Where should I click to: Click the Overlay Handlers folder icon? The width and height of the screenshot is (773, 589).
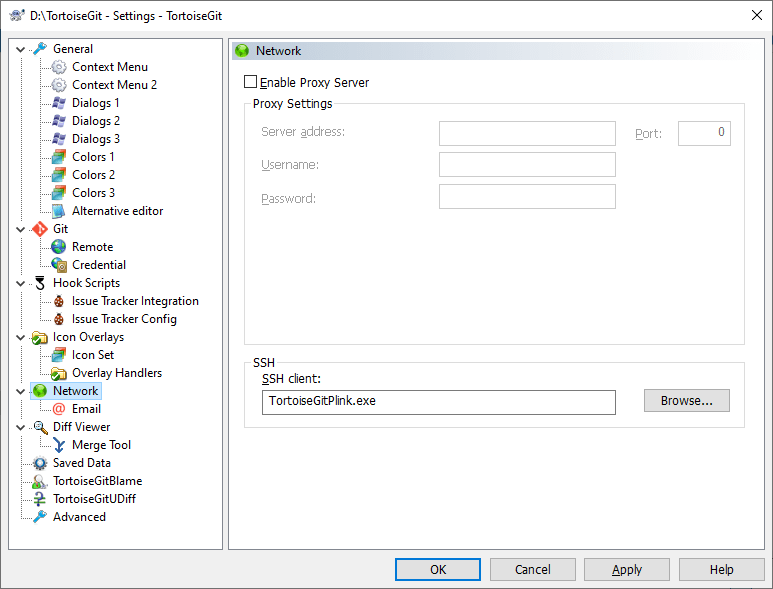[x=59, y=374]
